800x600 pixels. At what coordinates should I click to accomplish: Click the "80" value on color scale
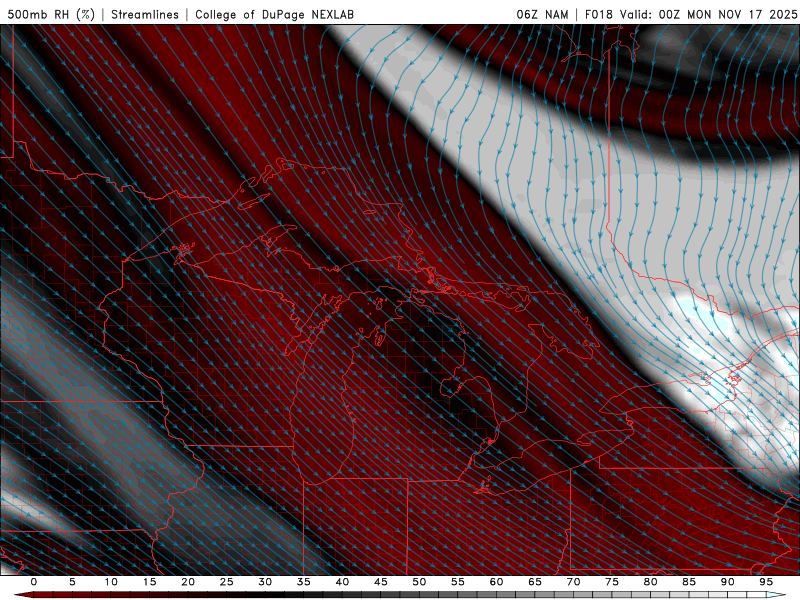tap(651, 582)
